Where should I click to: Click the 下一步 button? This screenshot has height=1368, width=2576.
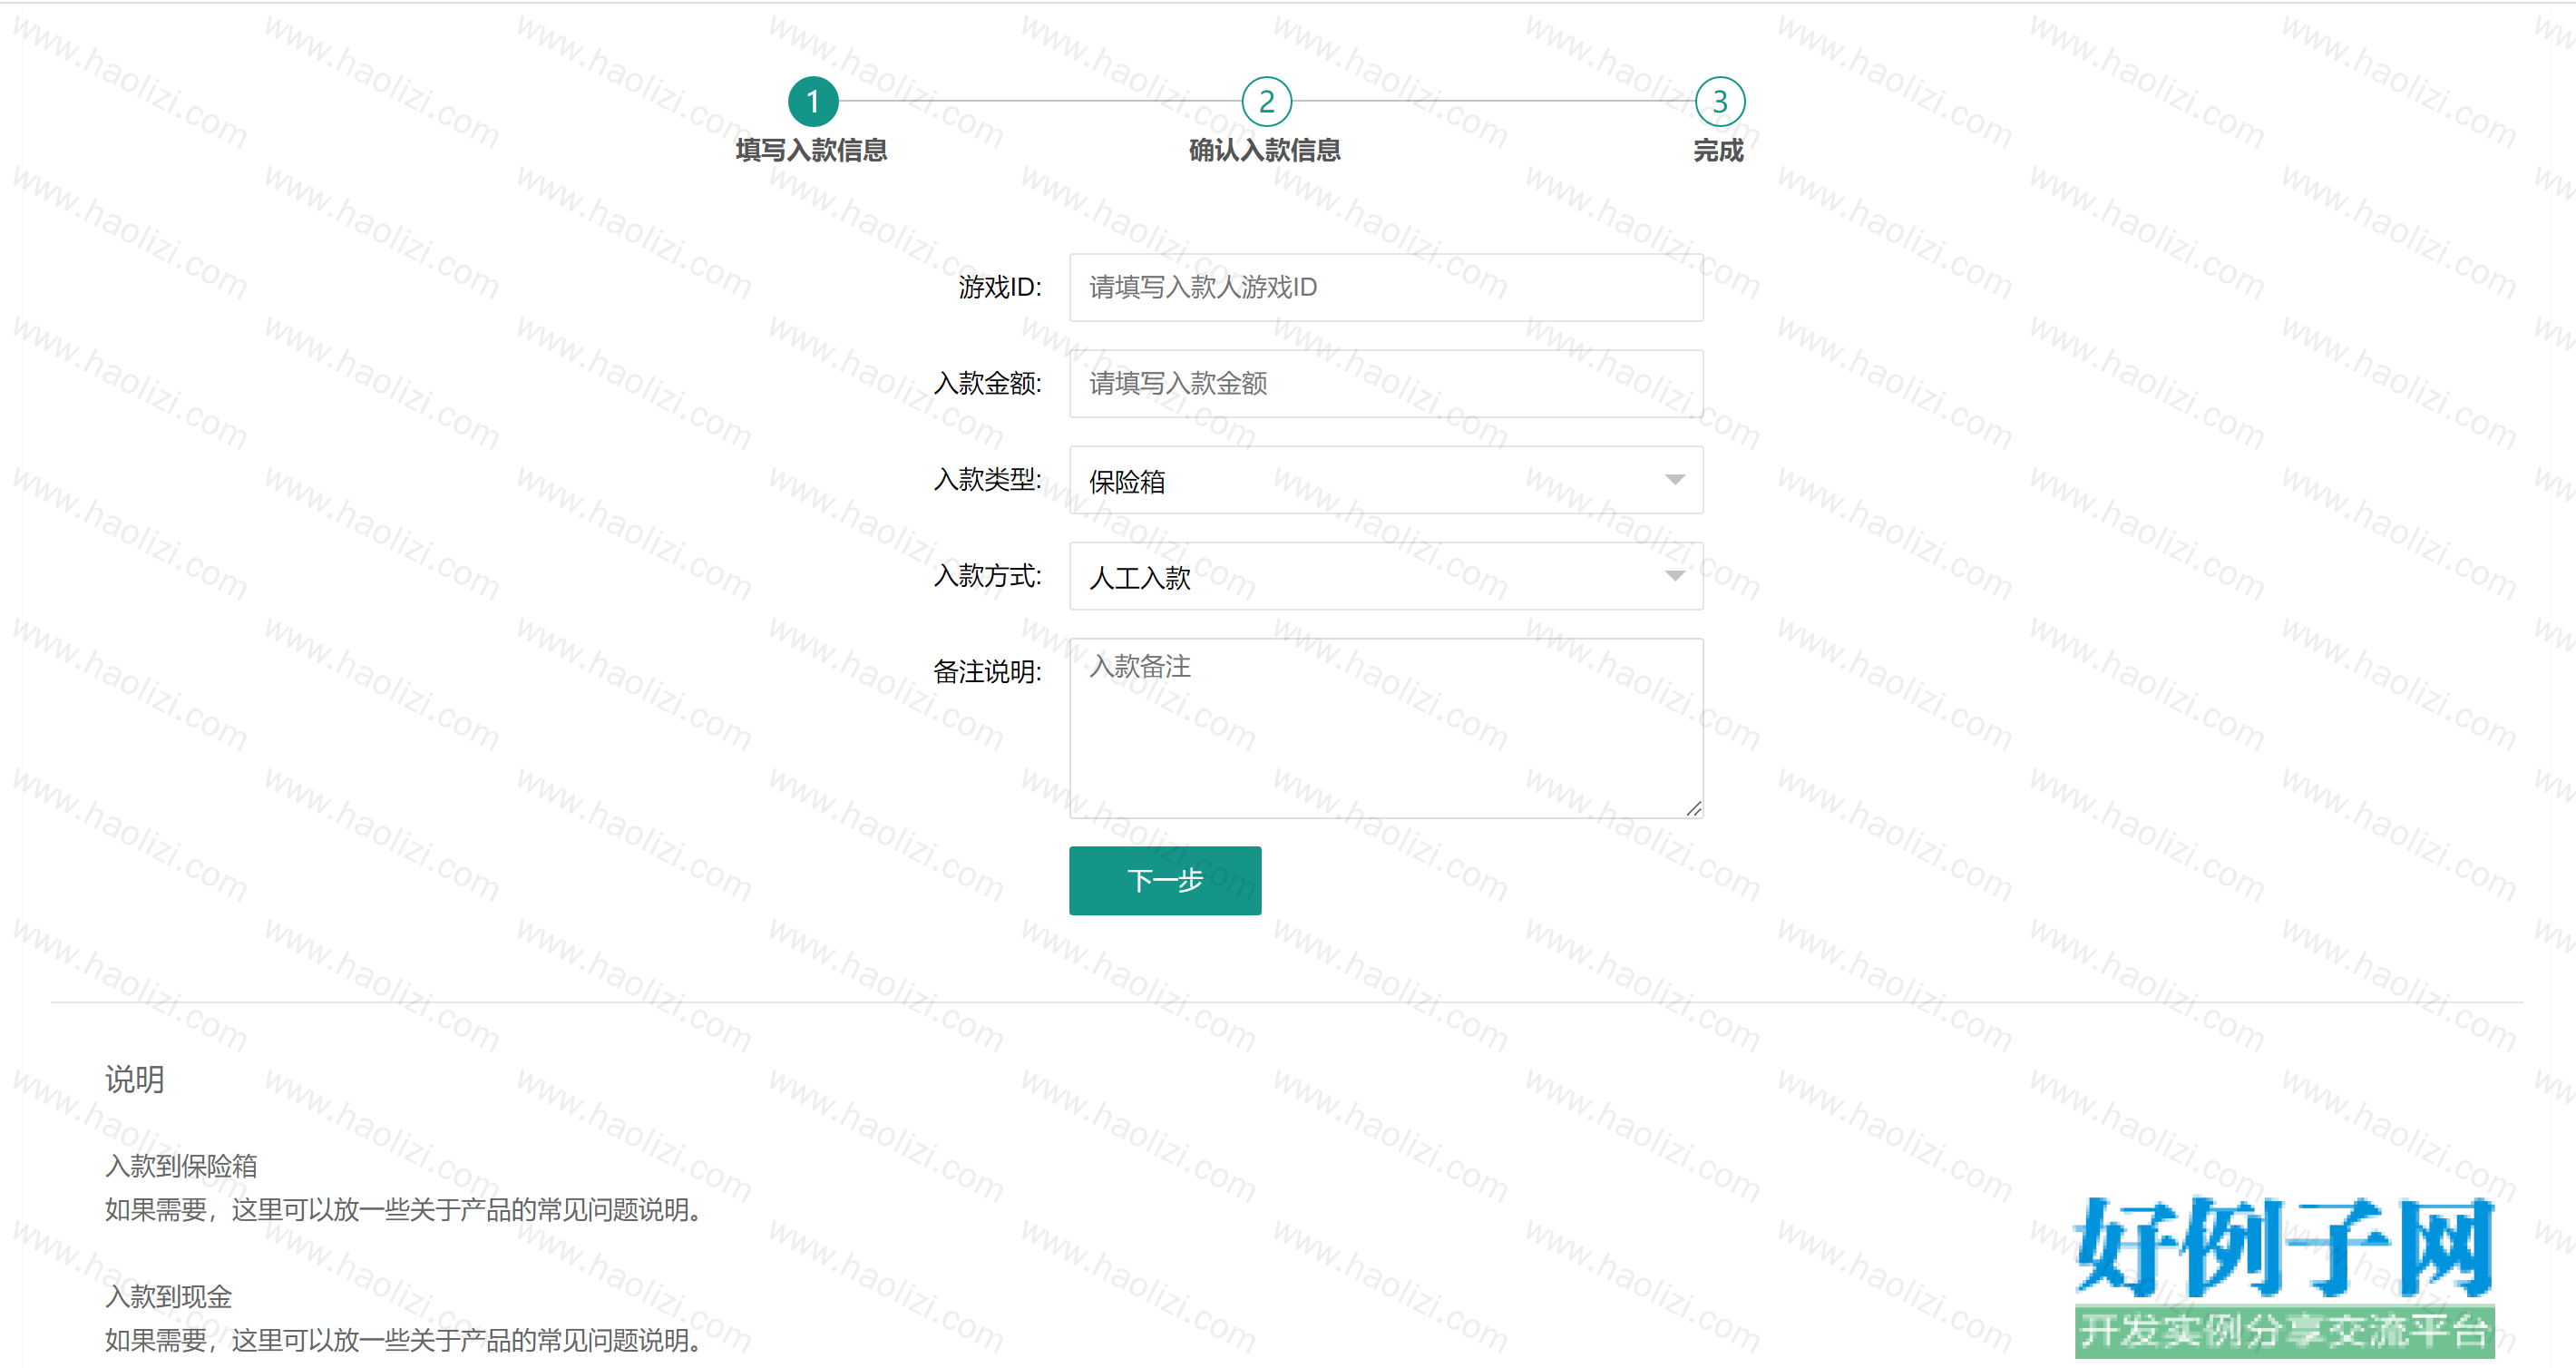[1165, 880]
